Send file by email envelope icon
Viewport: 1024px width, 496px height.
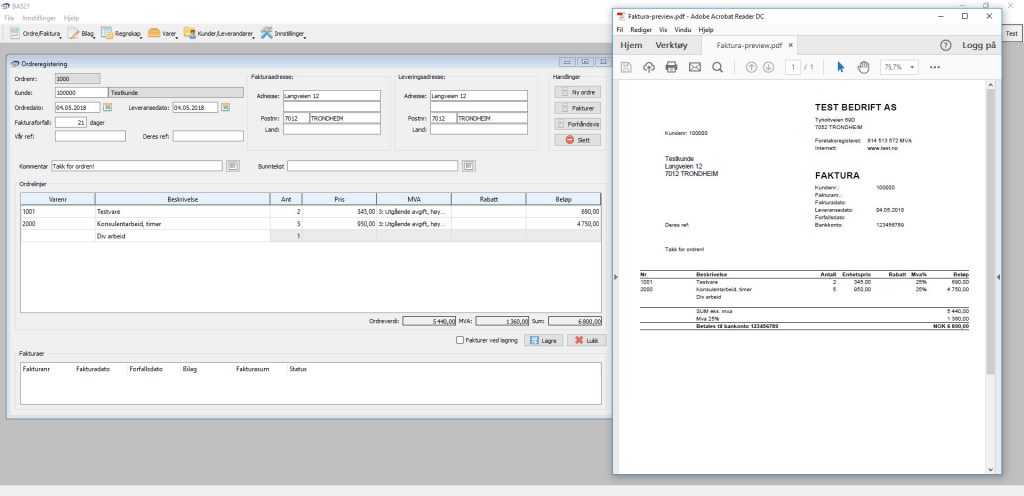694,67
